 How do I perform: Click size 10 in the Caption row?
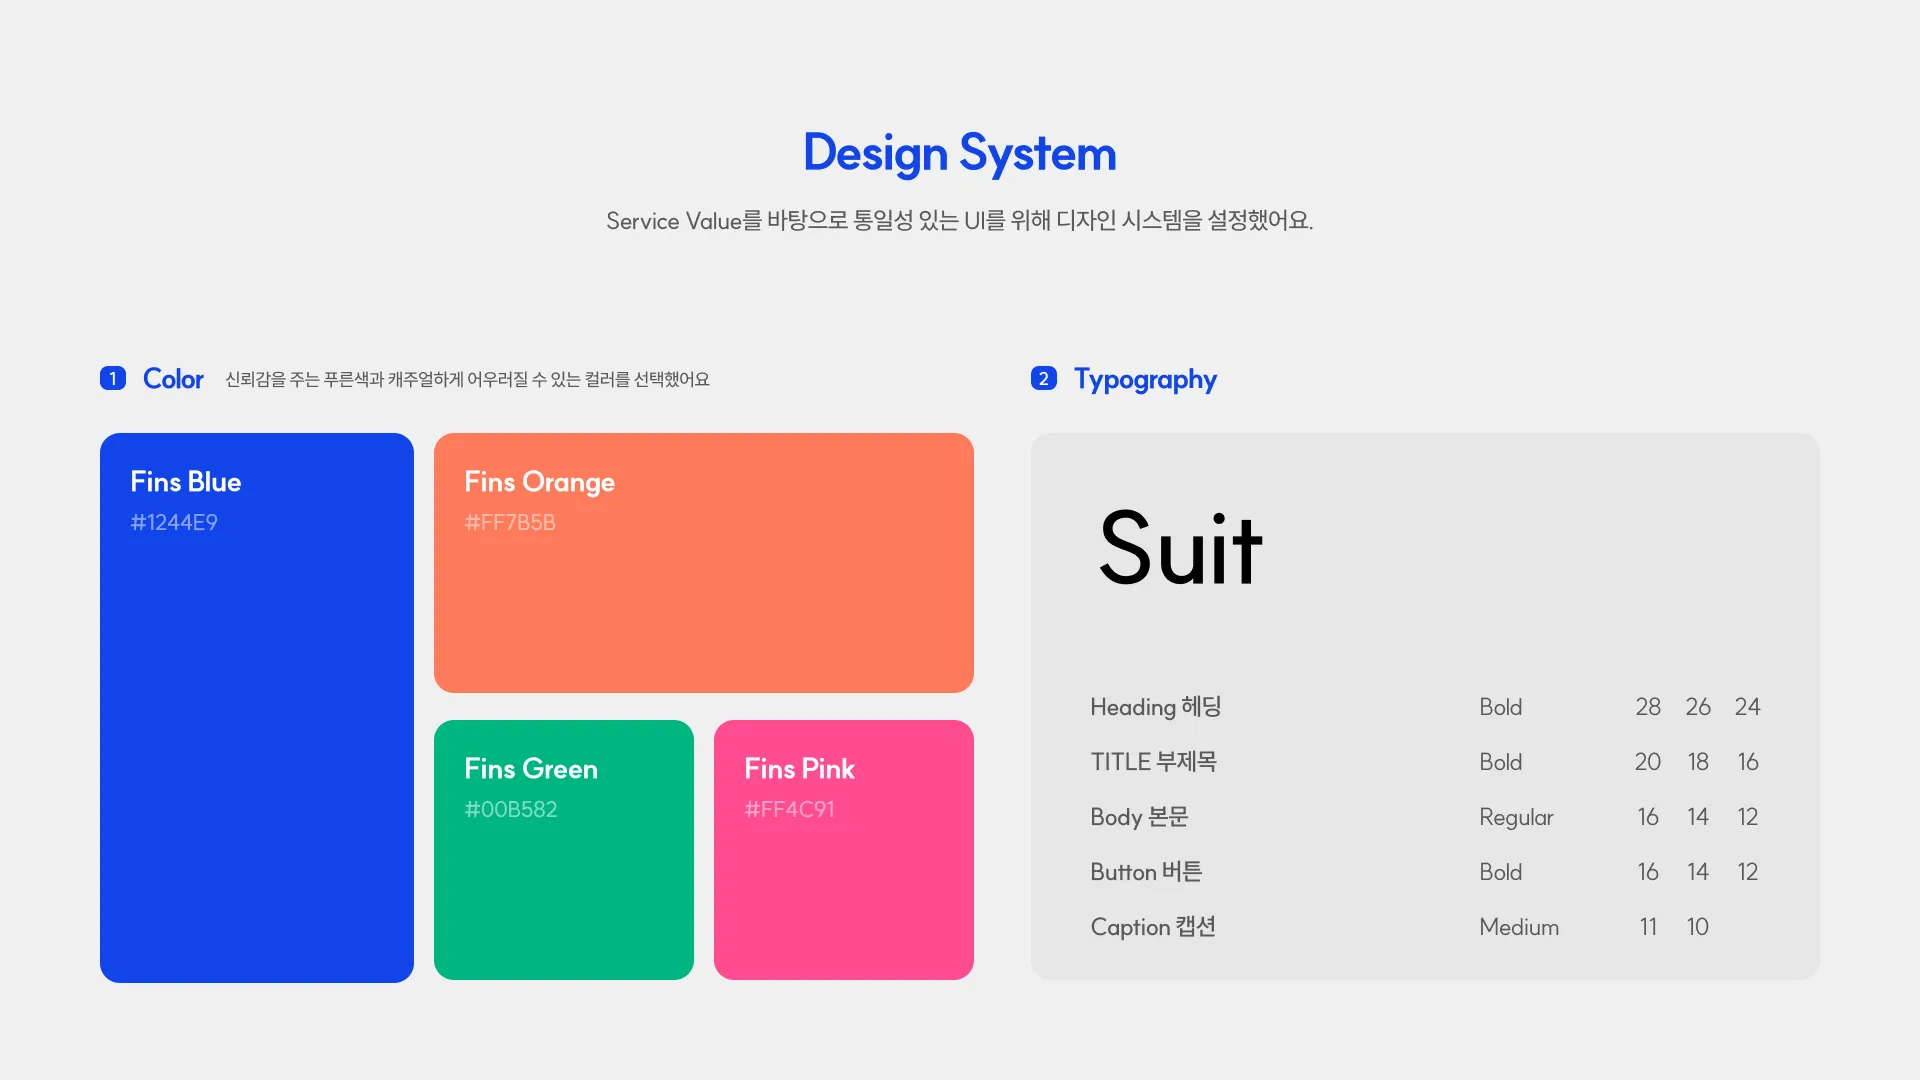click(1698, 927)
